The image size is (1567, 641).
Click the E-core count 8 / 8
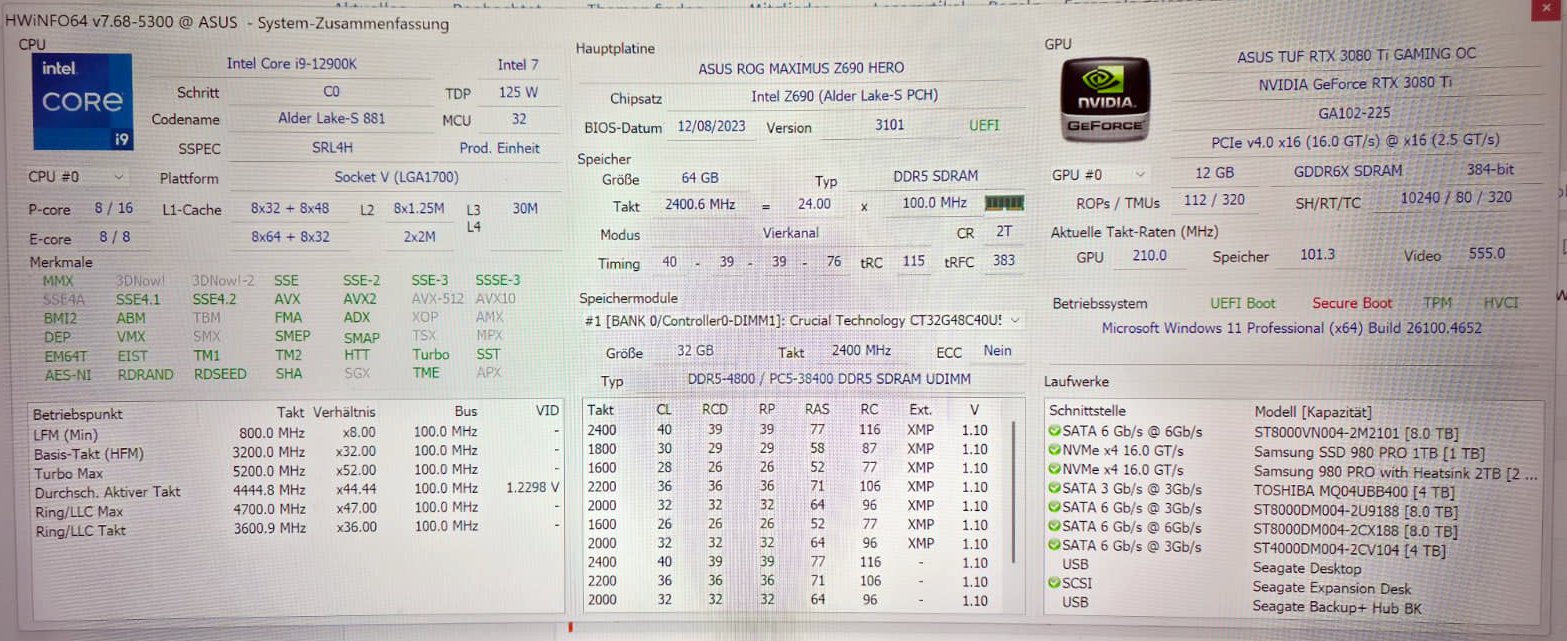pos(114,237)
